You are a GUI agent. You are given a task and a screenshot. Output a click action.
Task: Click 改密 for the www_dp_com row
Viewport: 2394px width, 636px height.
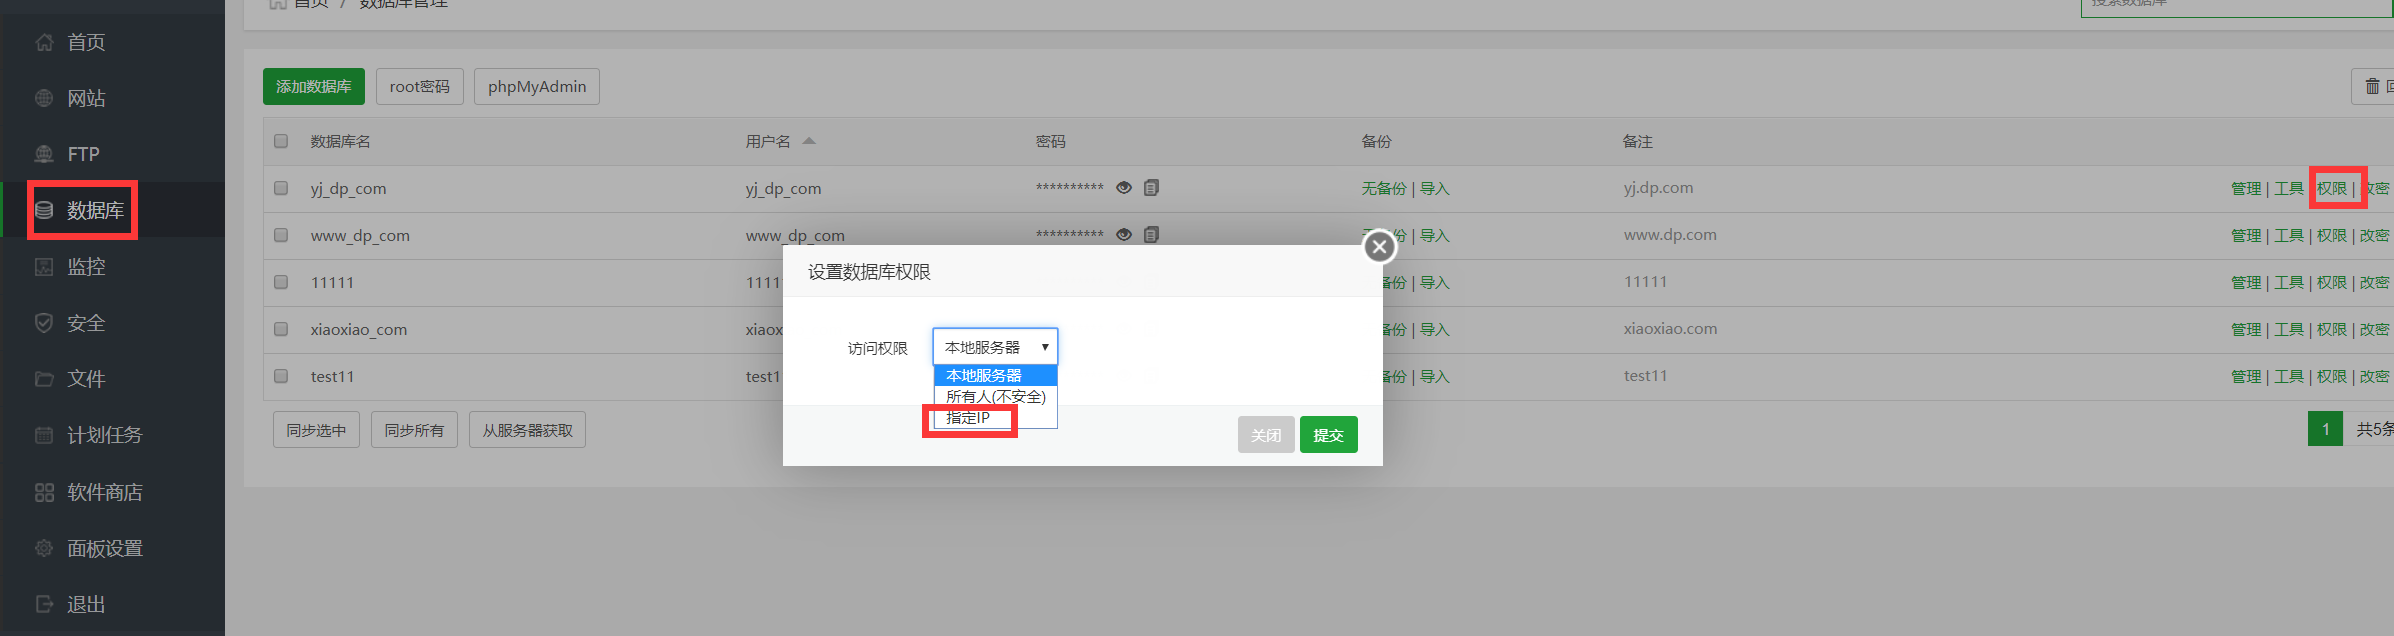point(2375,235)
